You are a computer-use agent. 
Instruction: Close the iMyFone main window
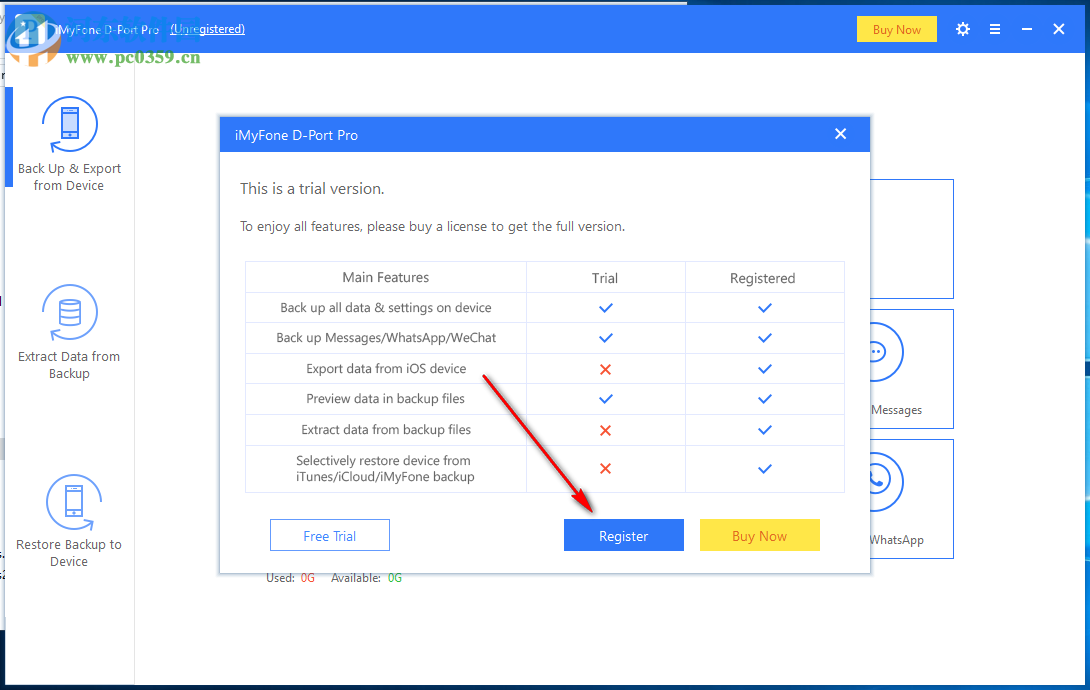click(x=1059, y=29)
